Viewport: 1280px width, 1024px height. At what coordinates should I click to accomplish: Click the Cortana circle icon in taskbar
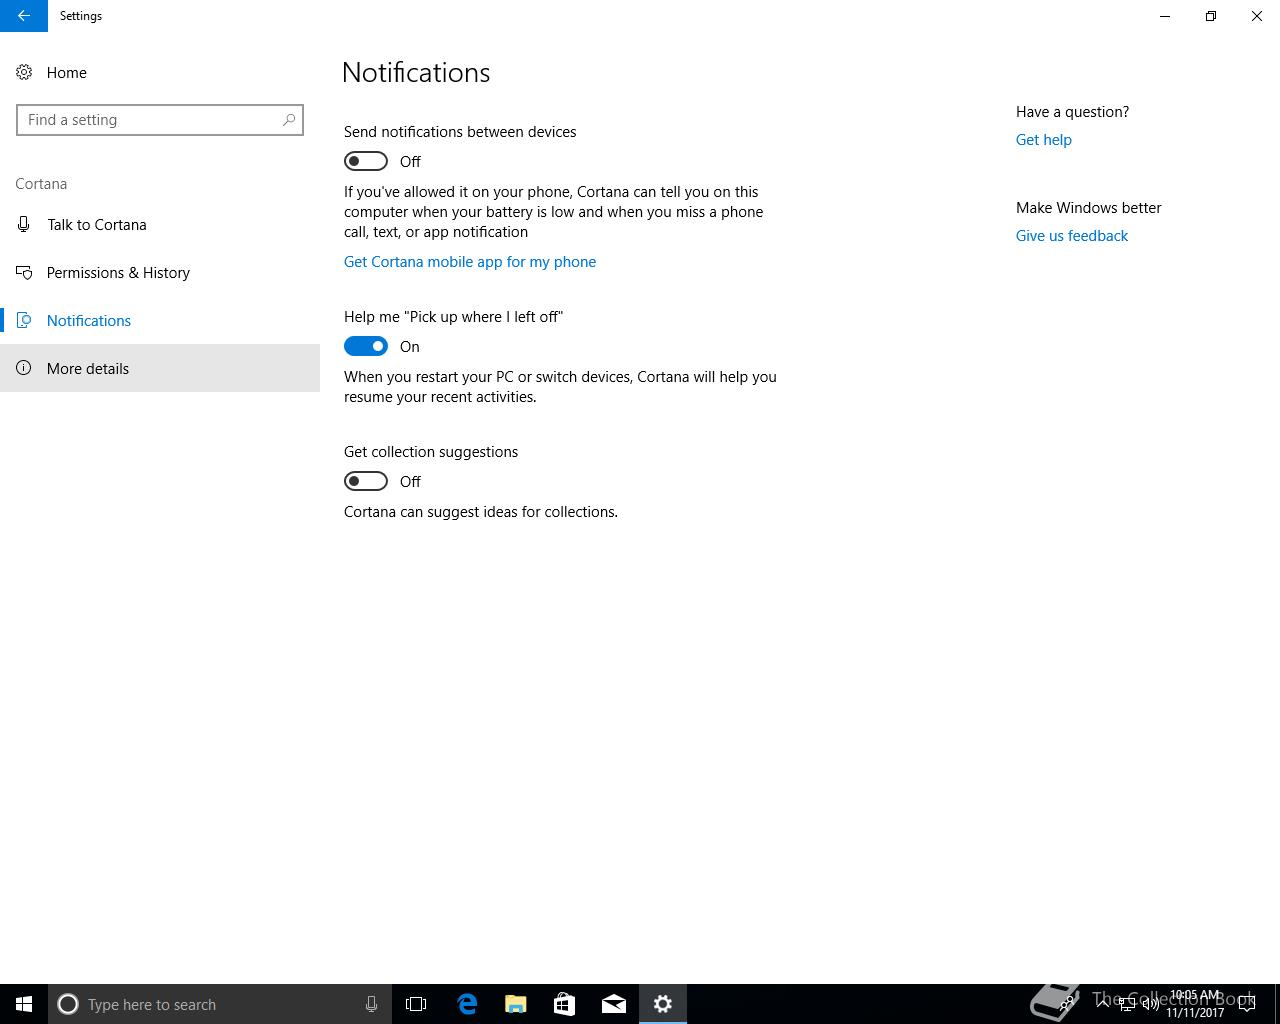coord(68,1004)
